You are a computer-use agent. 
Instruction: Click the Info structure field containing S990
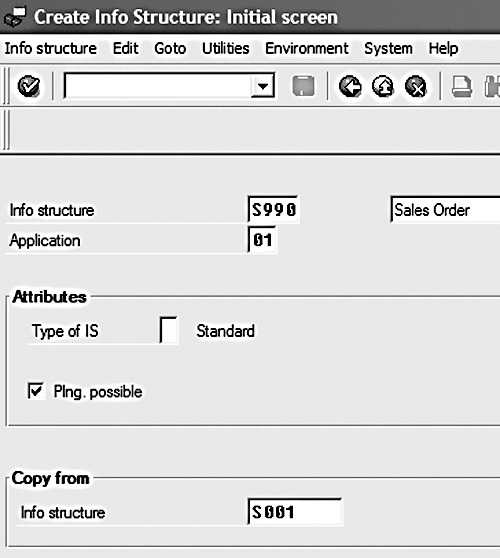(x=273, y=209)
